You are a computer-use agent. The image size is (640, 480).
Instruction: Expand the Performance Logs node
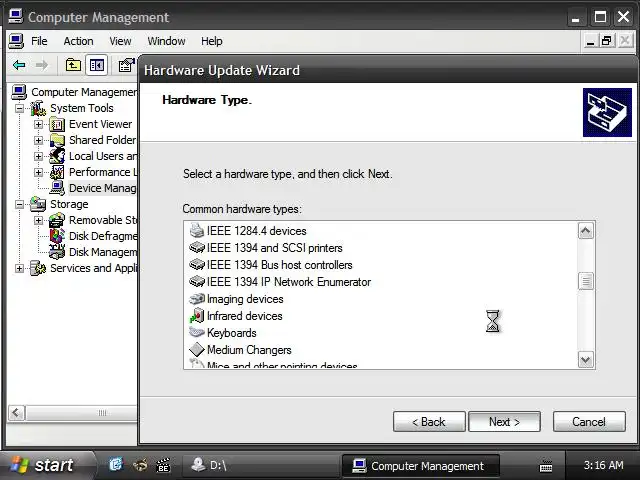point(38,172)
